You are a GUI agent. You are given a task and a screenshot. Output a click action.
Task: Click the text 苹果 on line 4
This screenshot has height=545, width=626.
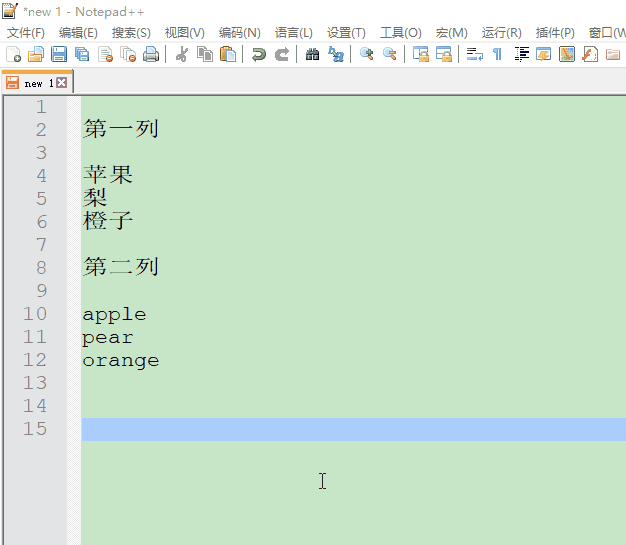point(108,175)
